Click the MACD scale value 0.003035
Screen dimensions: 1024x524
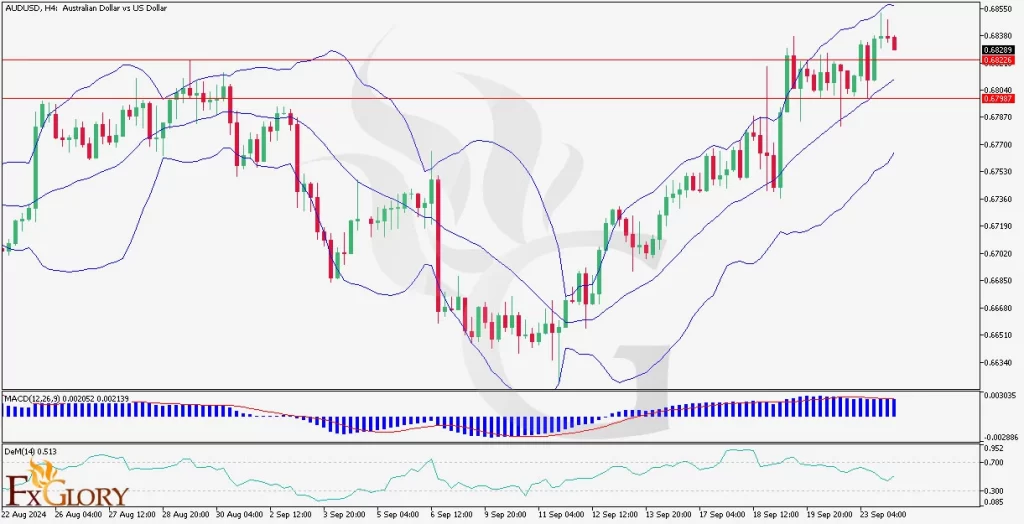click(999, 396)
